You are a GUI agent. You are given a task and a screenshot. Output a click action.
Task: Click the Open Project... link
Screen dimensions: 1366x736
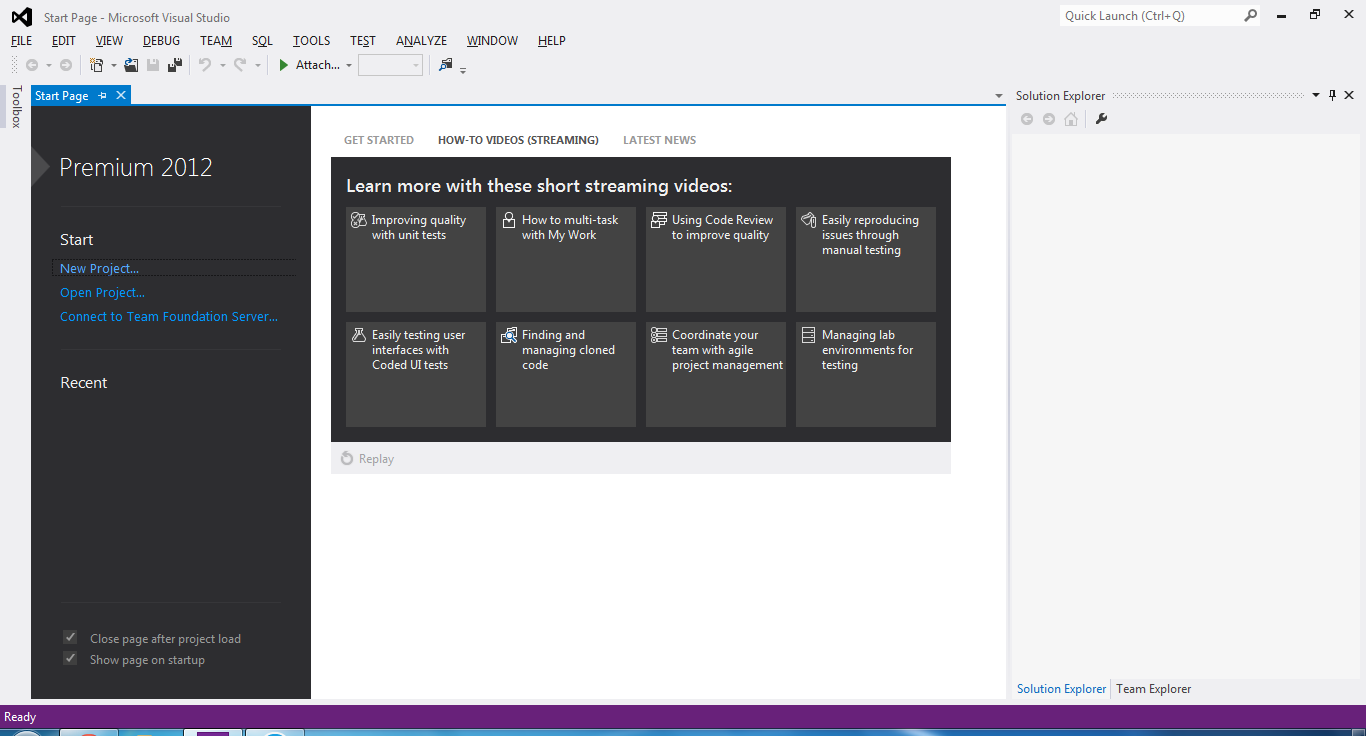(102, 292)
